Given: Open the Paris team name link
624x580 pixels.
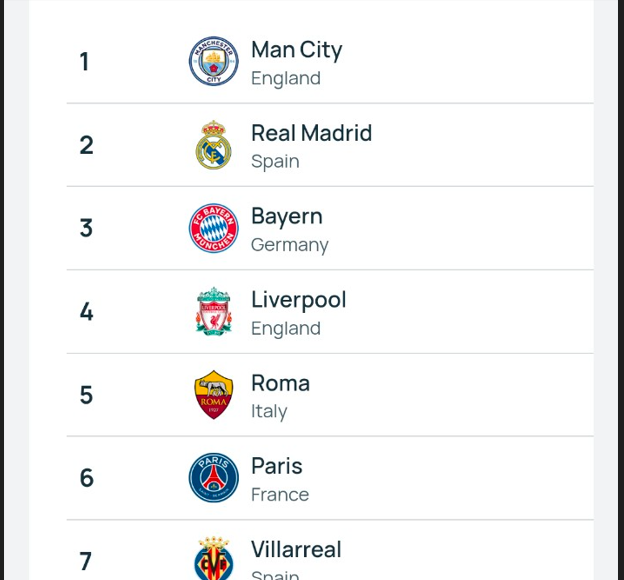Looking at the screenshot, I should (x=277, y=466).
